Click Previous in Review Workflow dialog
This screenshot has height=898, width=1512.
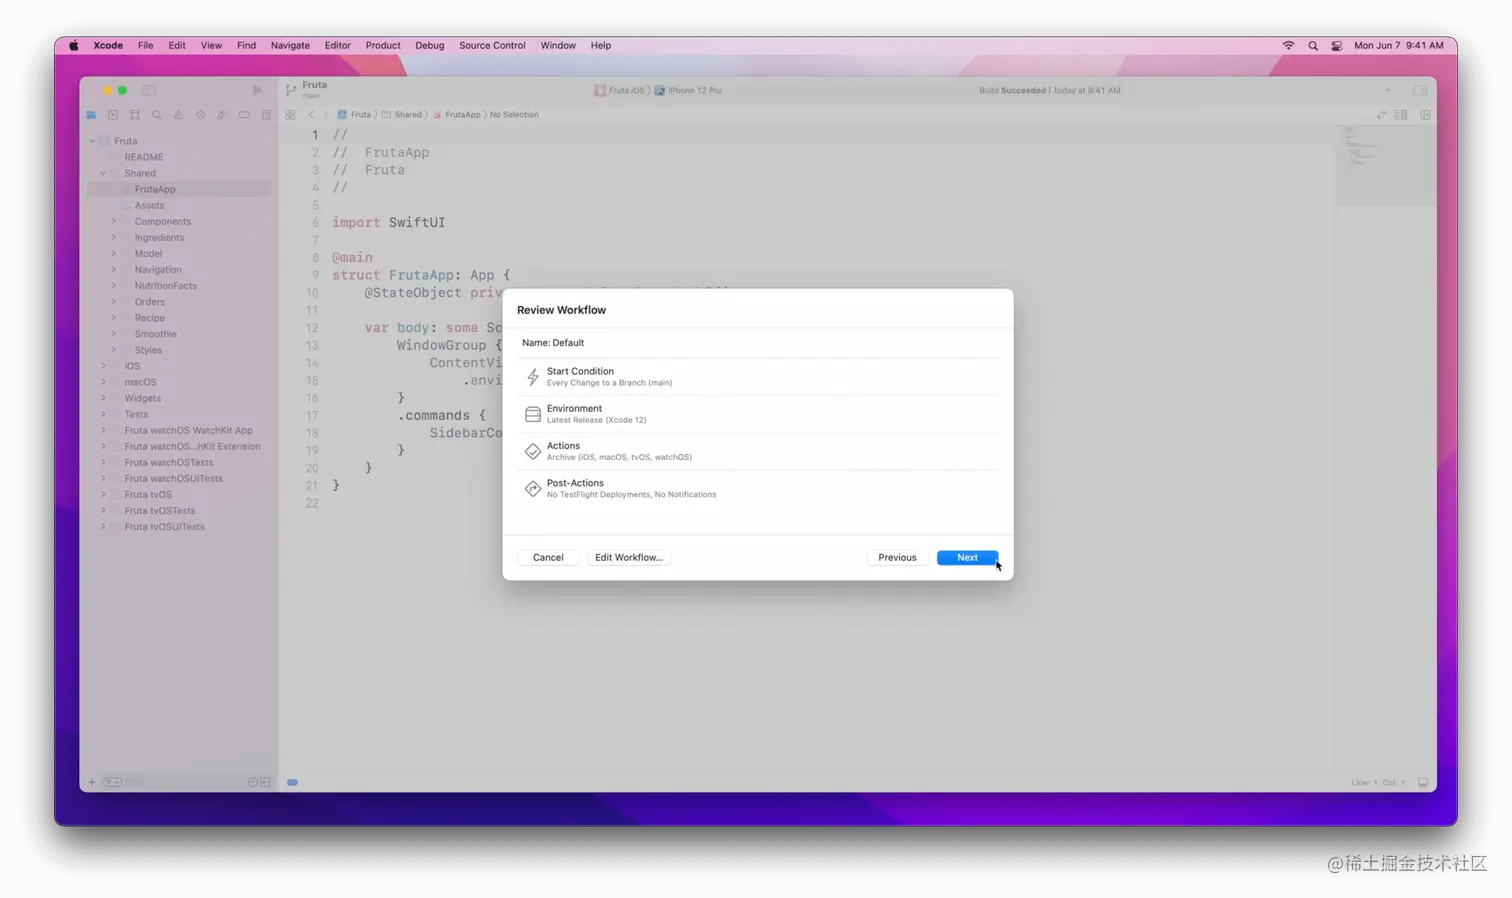[897, 558]
